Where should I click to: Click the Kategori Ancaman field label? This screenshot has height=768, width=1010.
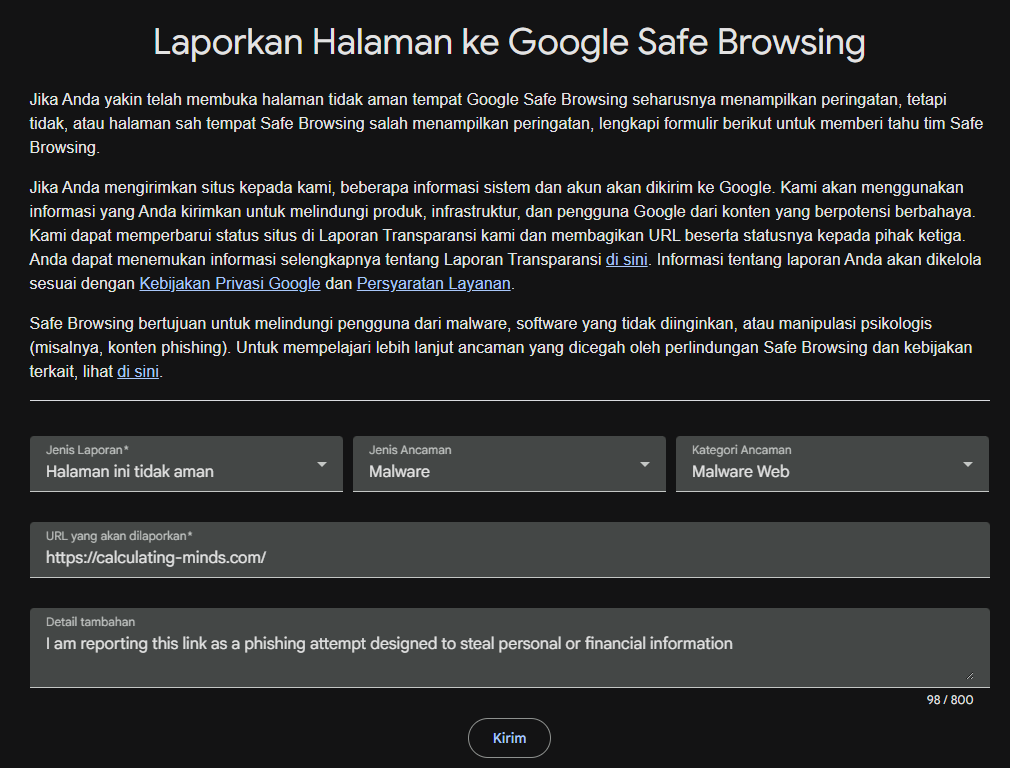pyautogui.click(x=741, y=450)
